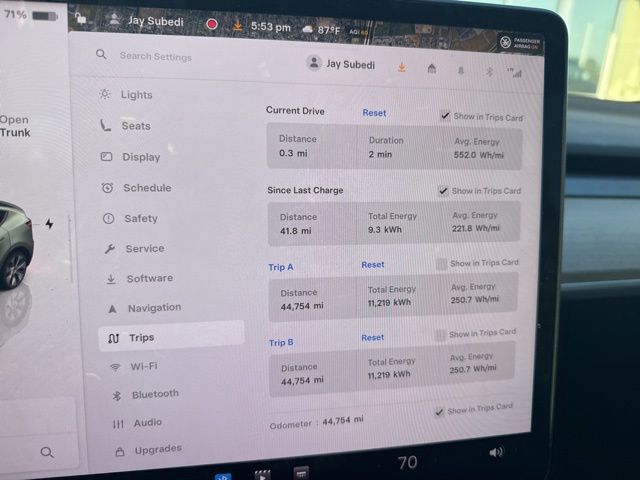This screenshot has height=480, width=640.
Task: Select the Wi-Fi menu item
Action: pyautogui.click(x=143, y=366)
